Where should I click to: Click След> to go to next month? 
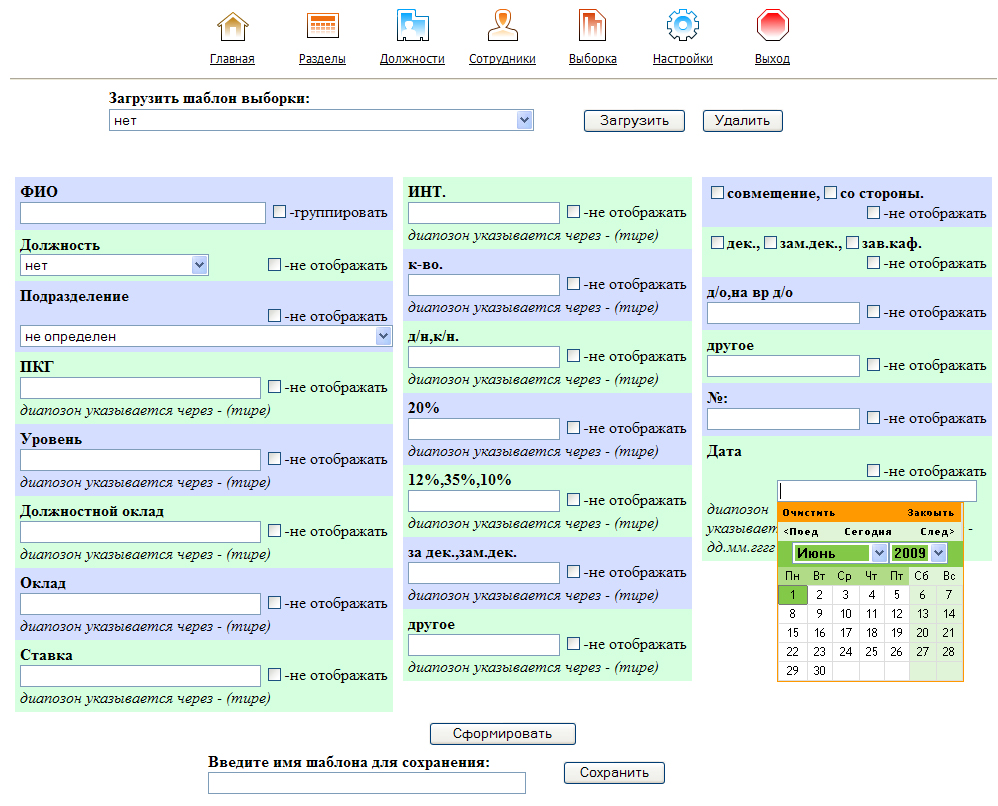point(937,532)
